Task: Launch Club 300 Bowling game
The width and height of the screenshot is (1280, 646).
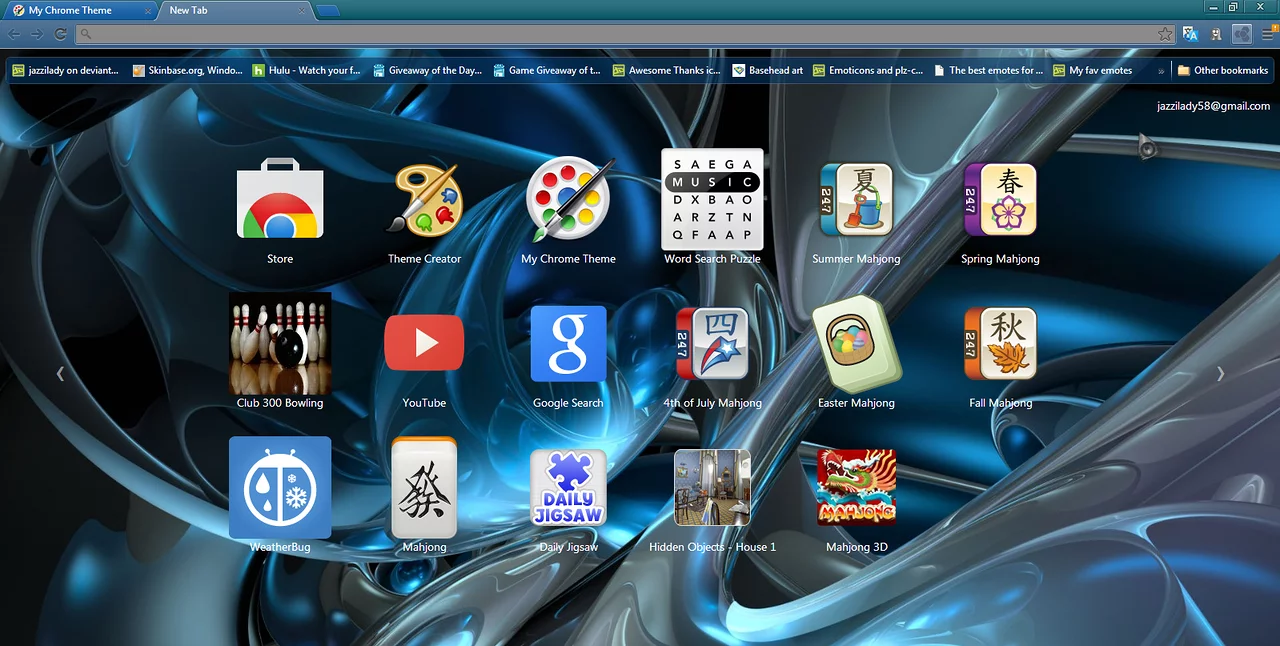Action: coord(280,343)
